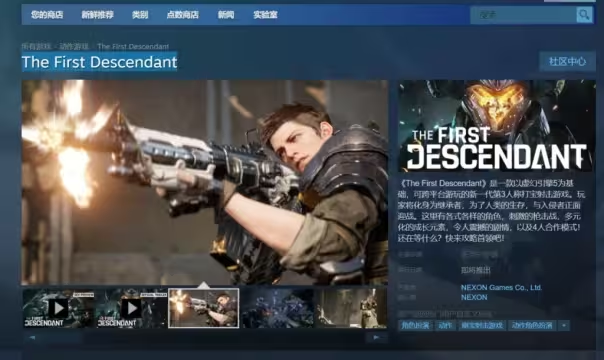Click the 社区中心 button
This screenshot has width=604, height=360.
[567, 62]
